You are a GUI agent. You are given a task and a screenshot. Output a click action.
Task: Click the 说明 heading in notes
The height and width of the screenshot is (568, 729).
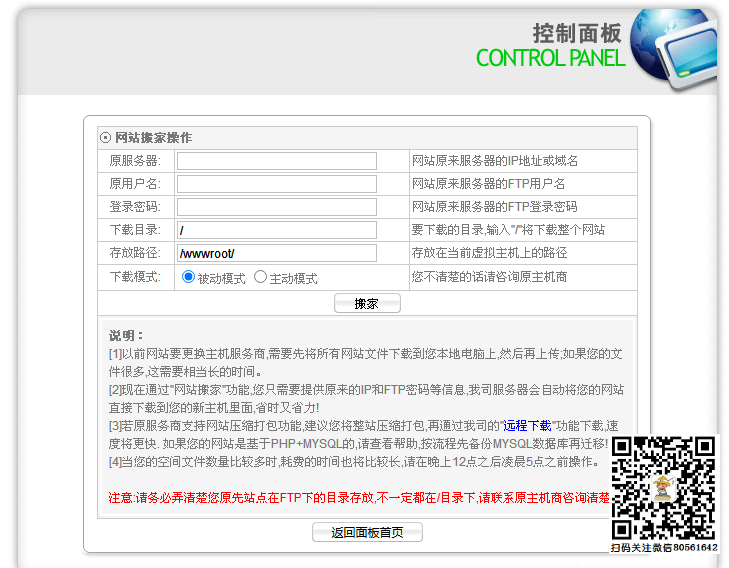126,335
